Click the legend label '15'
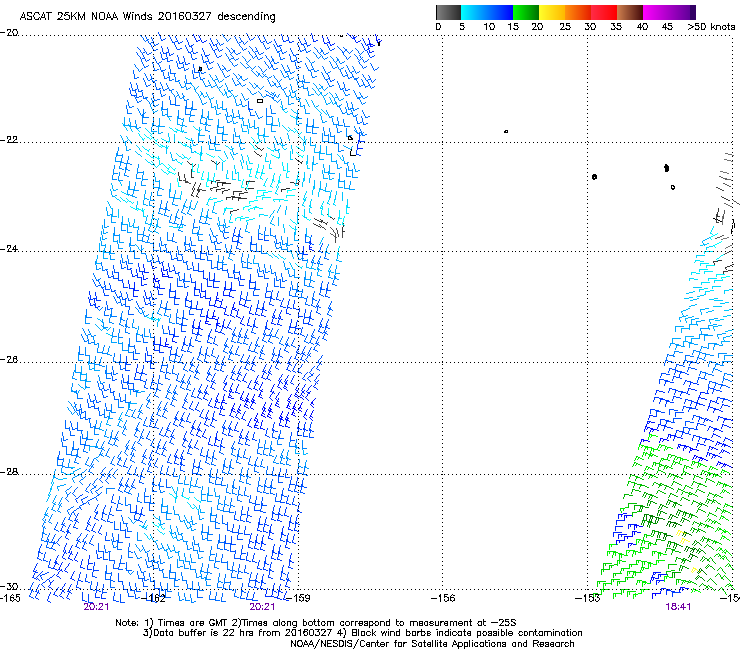 coord(513,27)
